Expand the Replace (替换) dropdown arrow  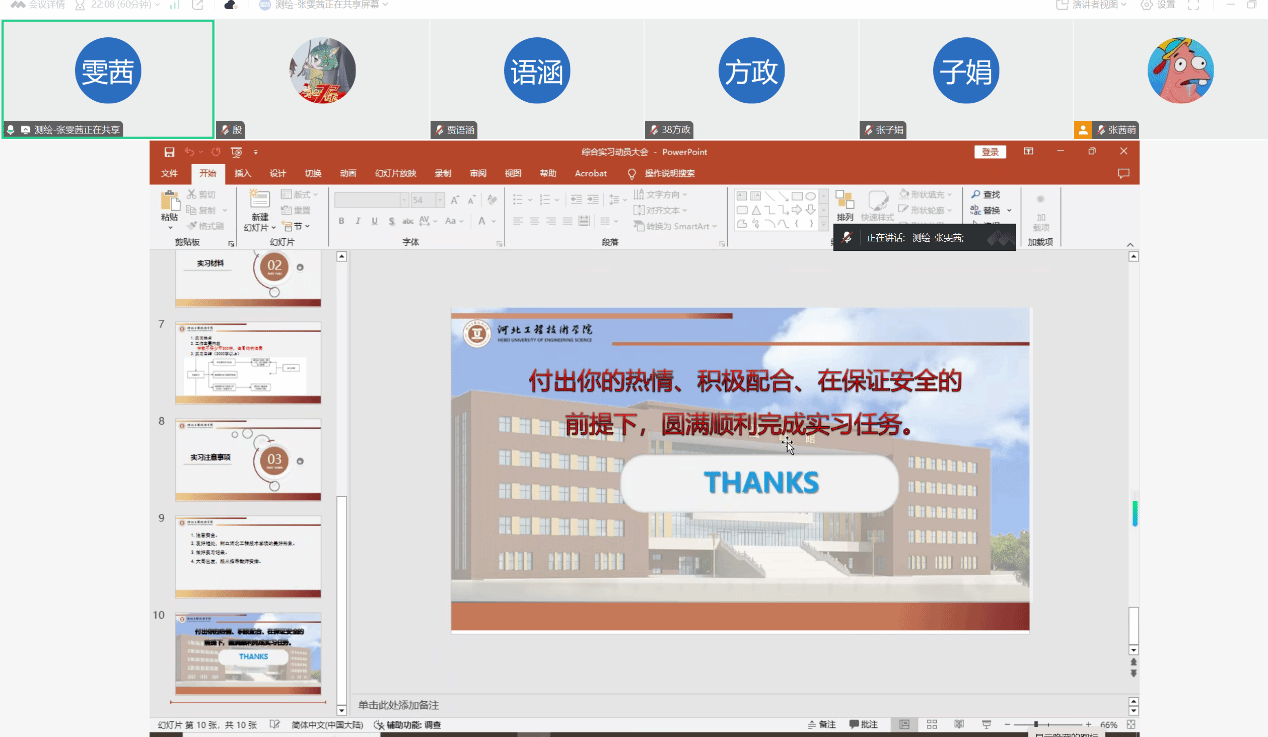tap(1009, 211)
